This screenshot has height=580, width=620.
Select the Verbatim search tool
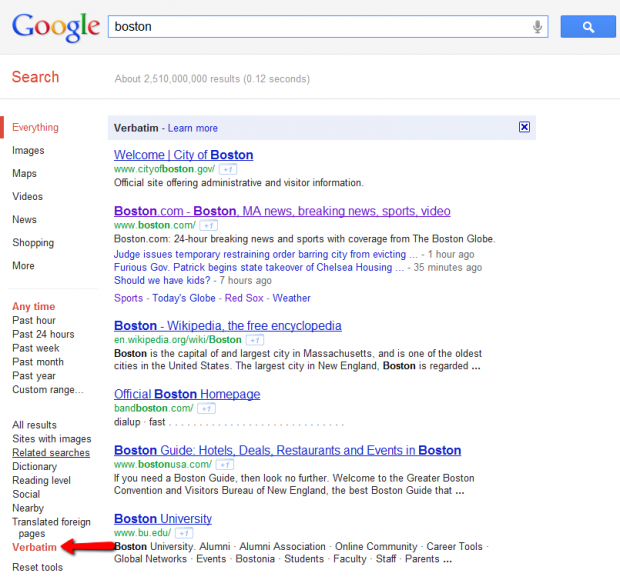[34, 547]
